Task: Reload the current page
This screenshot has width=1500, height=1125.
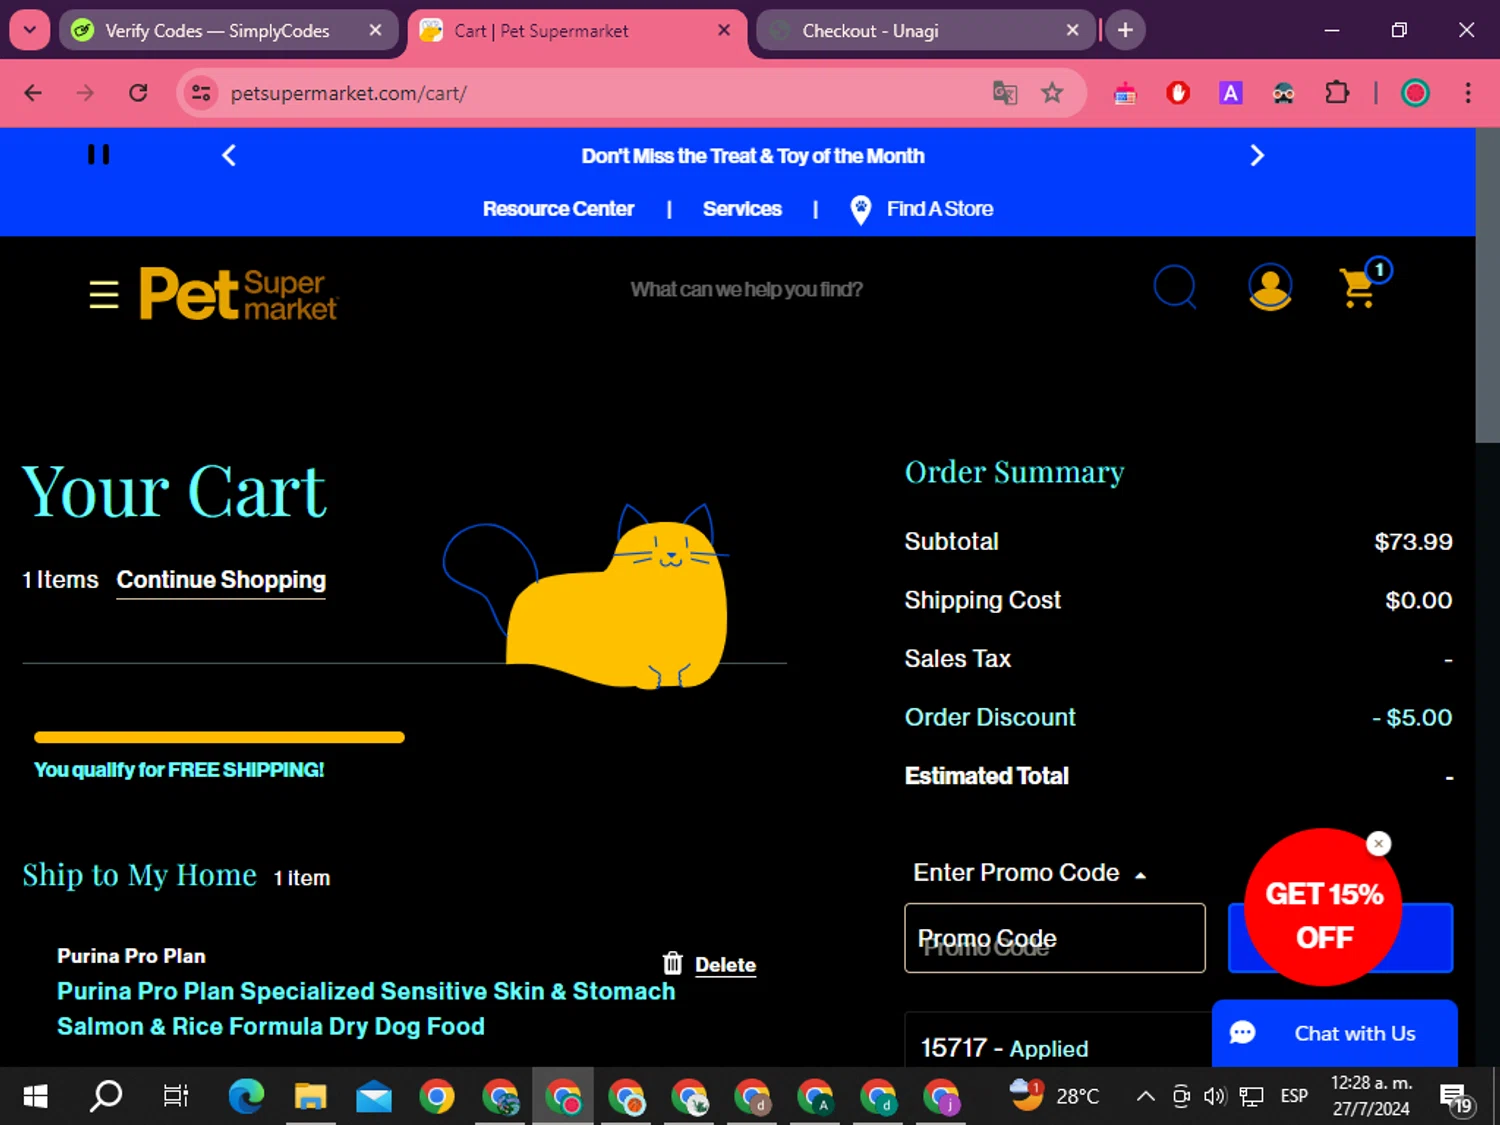Action: 138,93
